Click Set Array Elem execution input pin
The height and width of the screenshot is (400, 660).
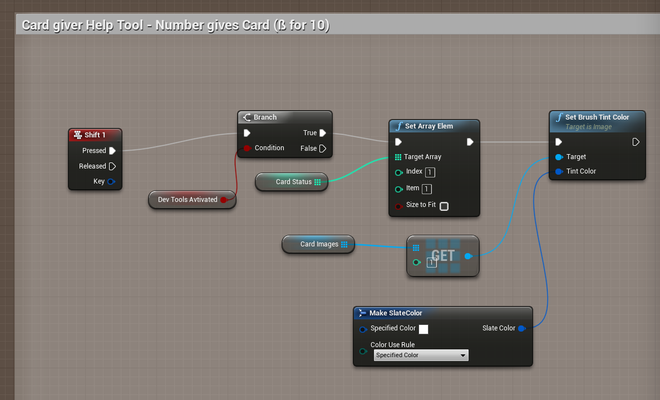click(x=398, y=142)
